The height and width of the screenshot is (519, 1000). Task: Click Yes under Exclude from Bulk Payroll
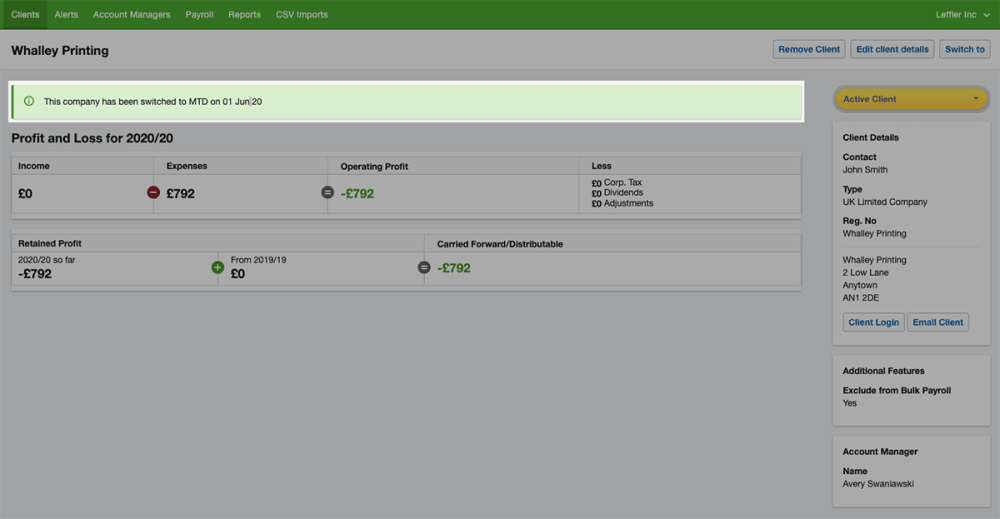(849, 403)
